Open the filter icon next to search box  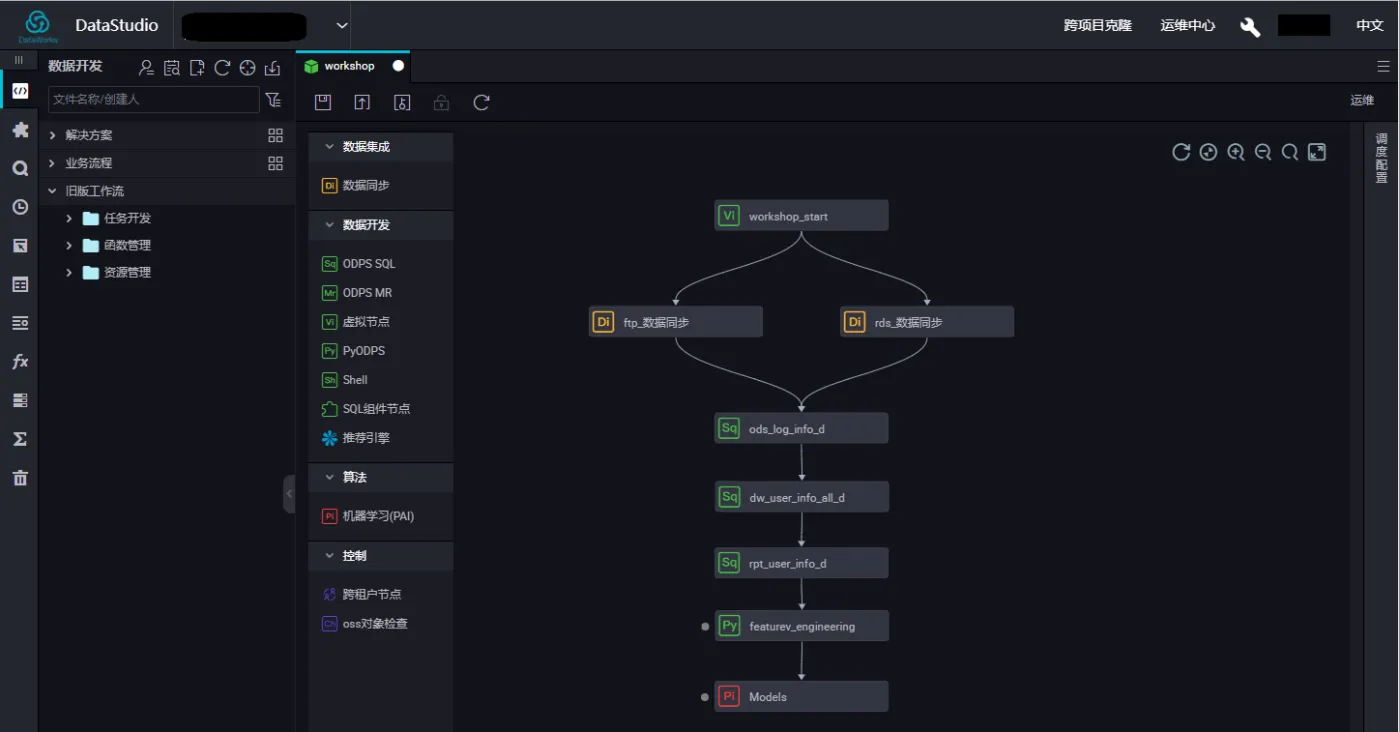point(273,99)
